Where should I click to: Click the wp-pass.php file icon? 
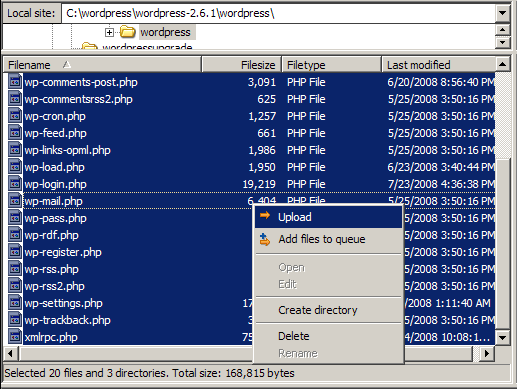pyautogui.click(x=15, y=218)
